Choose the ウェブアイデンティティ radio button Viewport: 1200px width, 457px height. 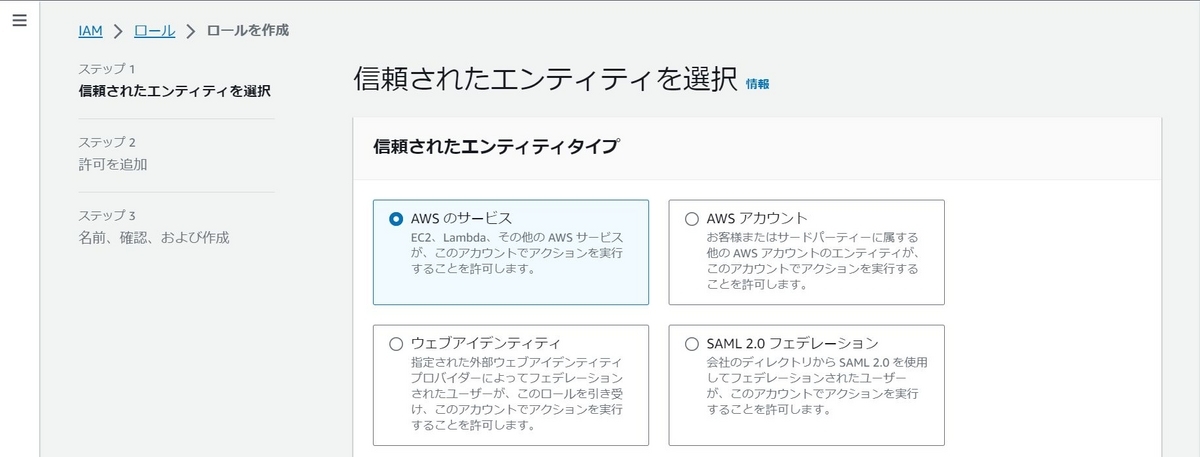click(x=396, y=343)
